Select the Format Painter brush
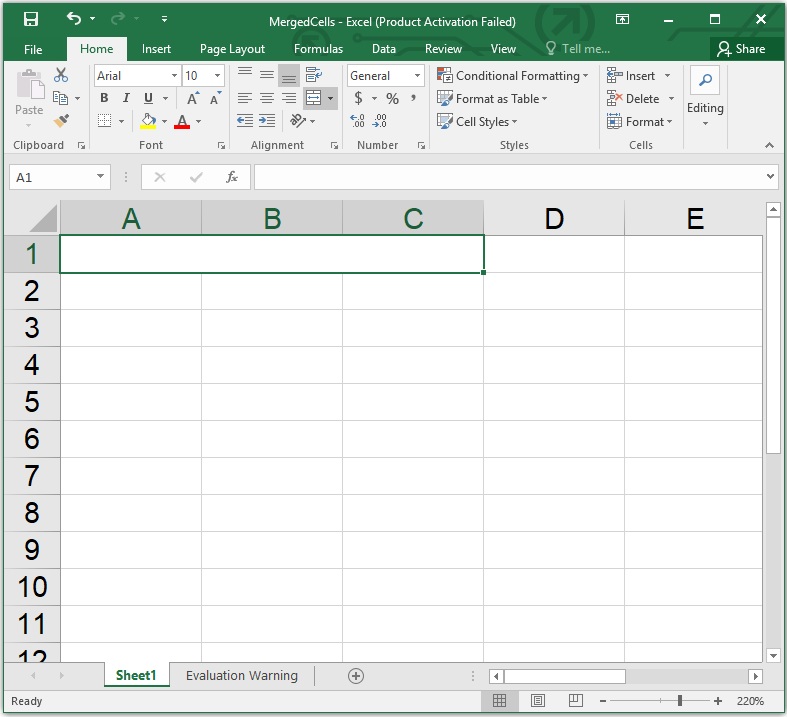 point(61,121)
